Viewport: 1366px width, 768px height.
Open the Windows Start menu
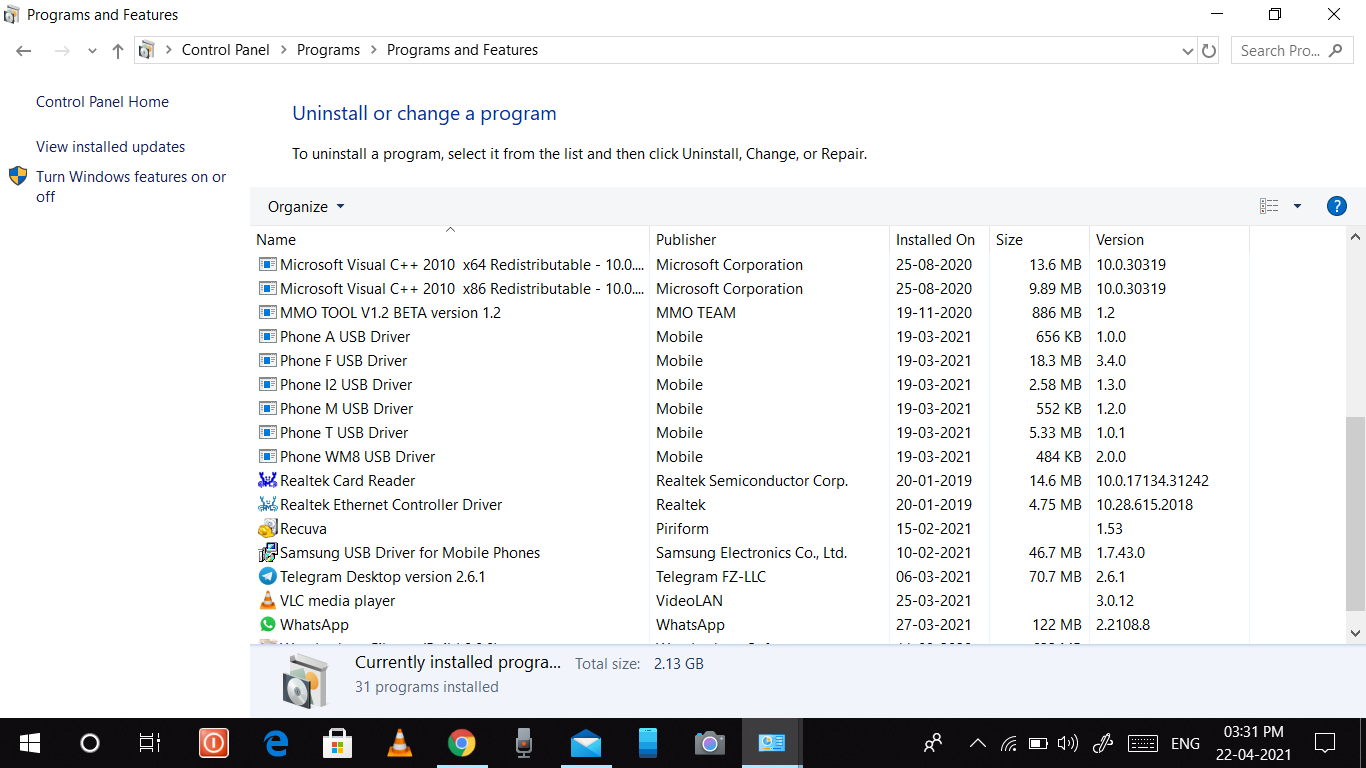coord(30,743)
